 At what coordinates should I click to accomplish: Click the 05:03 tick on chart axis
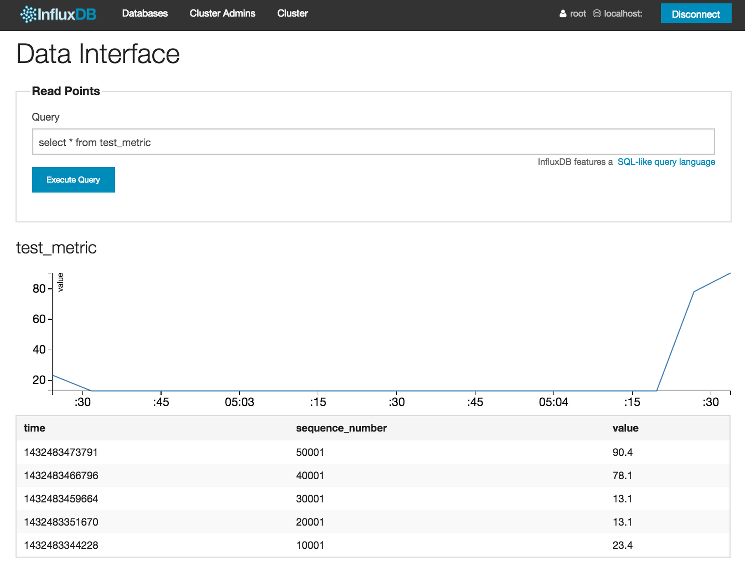[239, 402]
